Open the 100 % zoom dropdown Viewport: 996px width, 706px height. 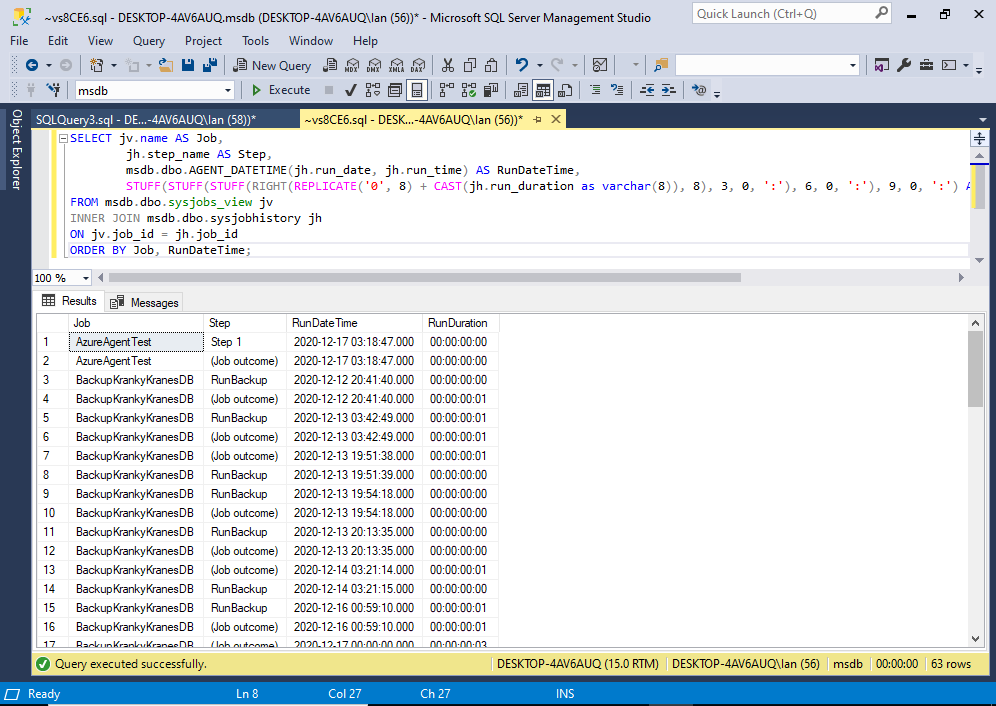tap(86, 278)
